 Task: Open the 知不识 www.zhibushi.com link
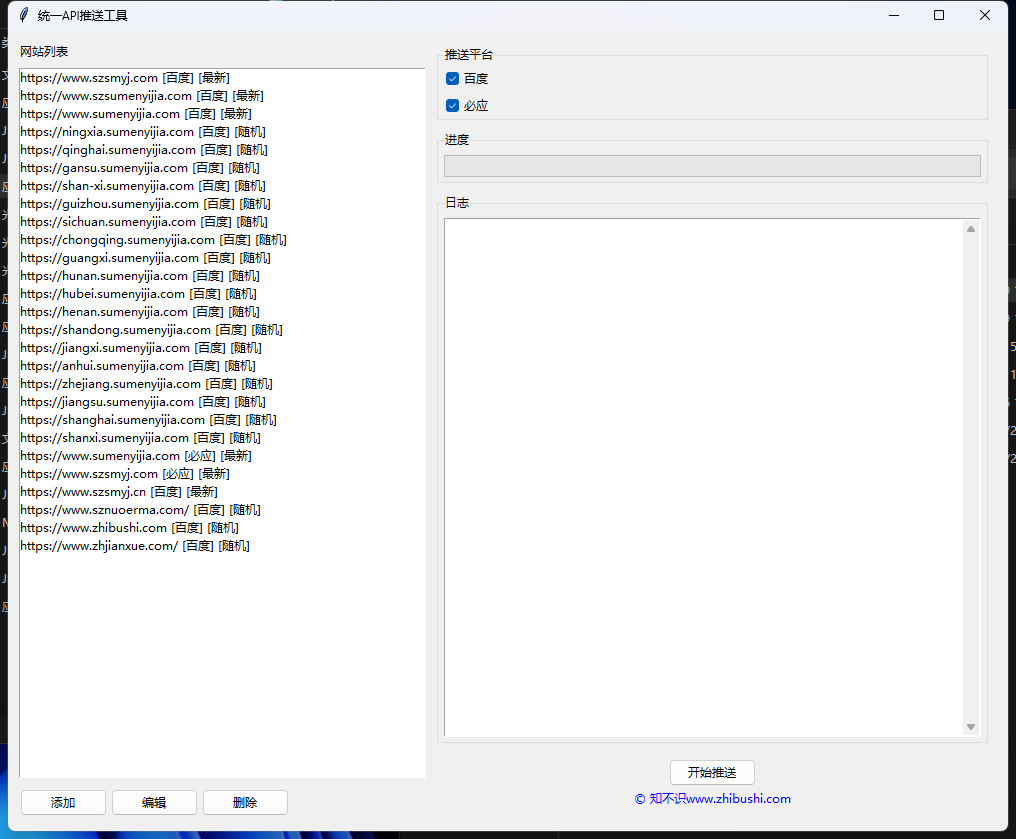pos(712,799)
